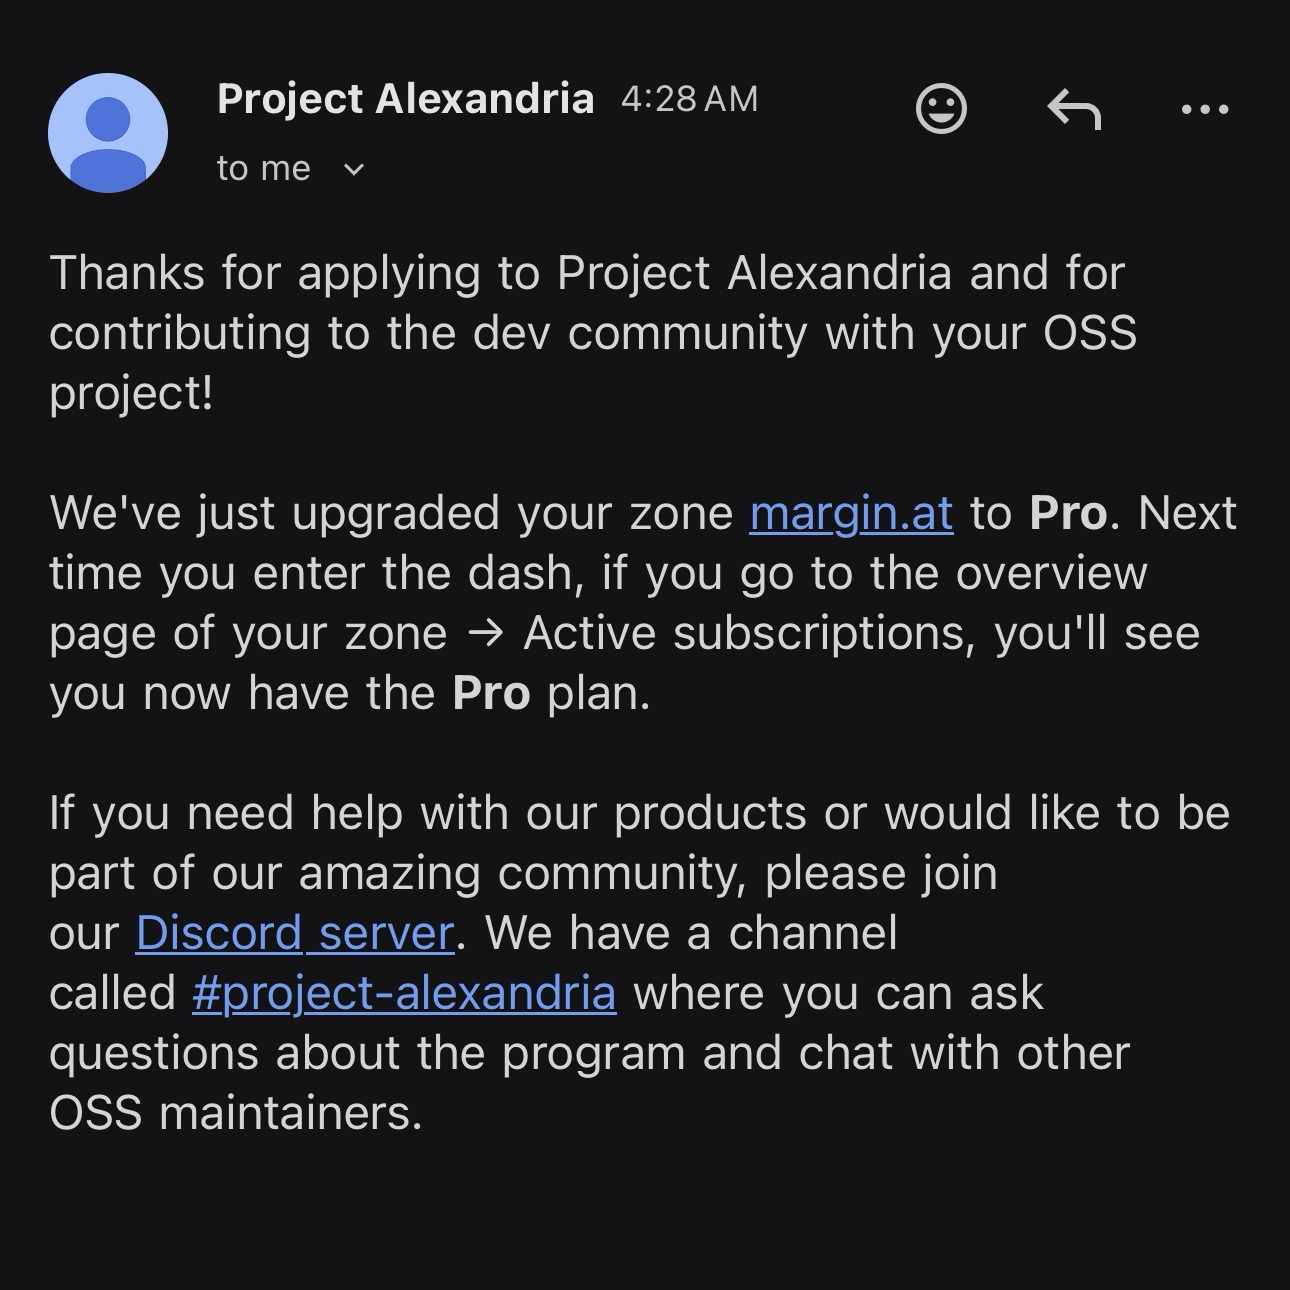Tap the sender's profile avatar
Viewport: 1290px width, 1290px height.
(108, 132)
